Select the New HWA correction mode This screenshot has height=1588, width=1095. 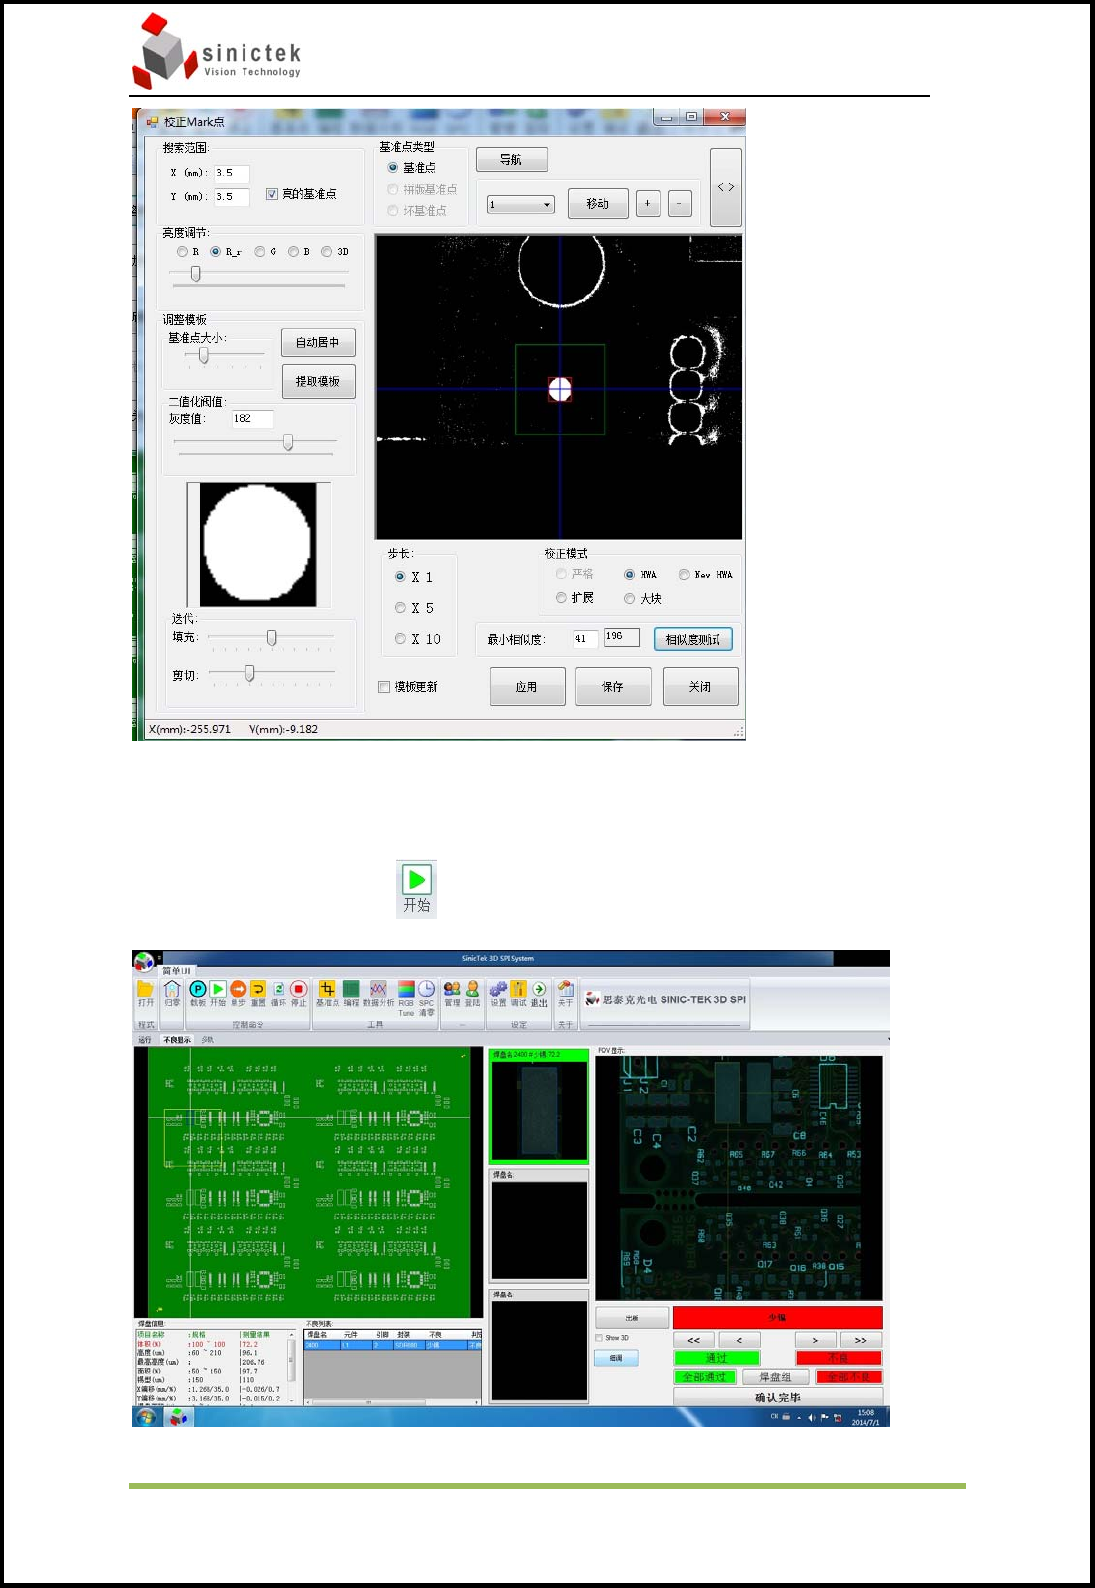point(684,575)
